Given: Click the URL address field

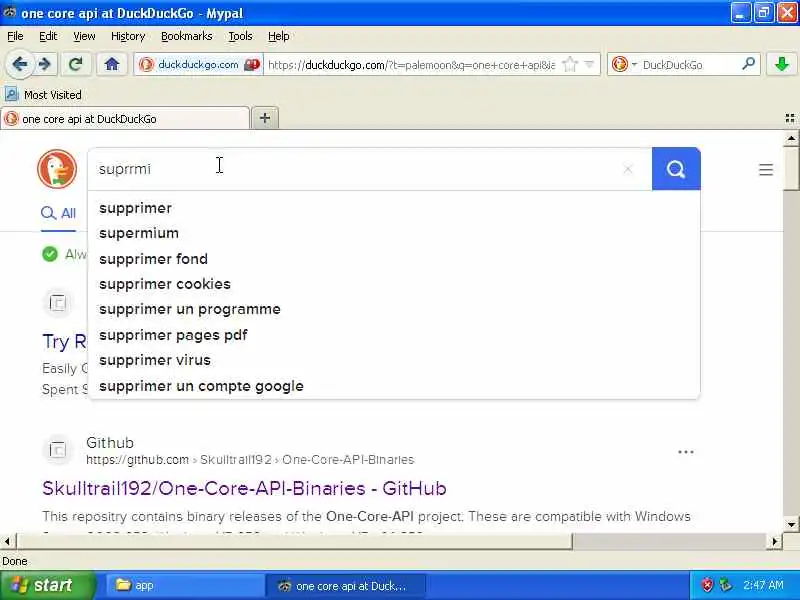Looking at the screenshot, I should point(411,65).
